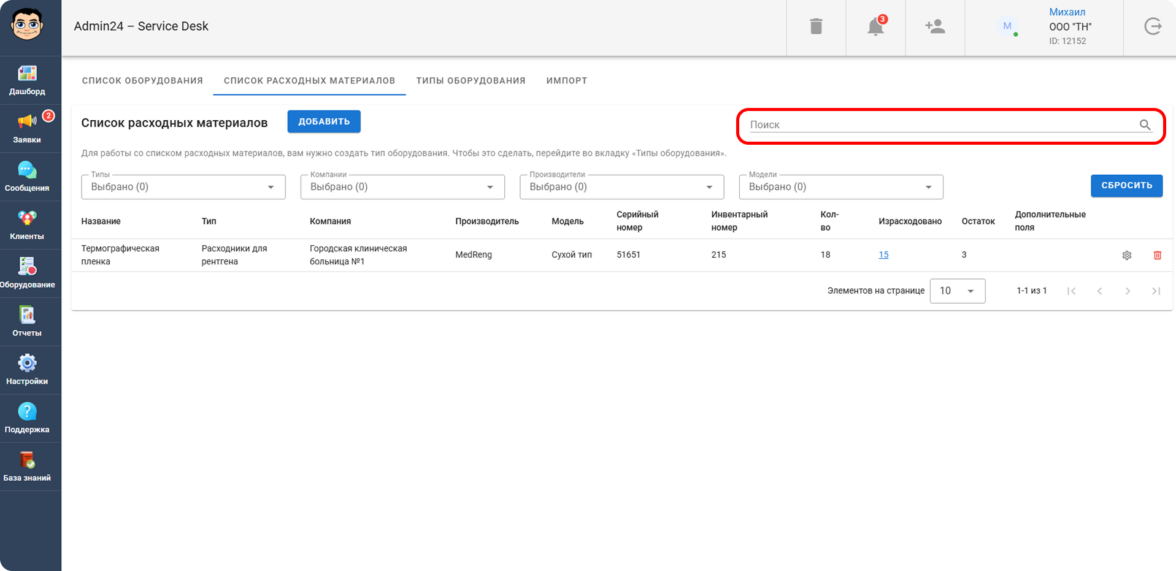Open Заявки section in the sidebar

[x=28, y=127]
